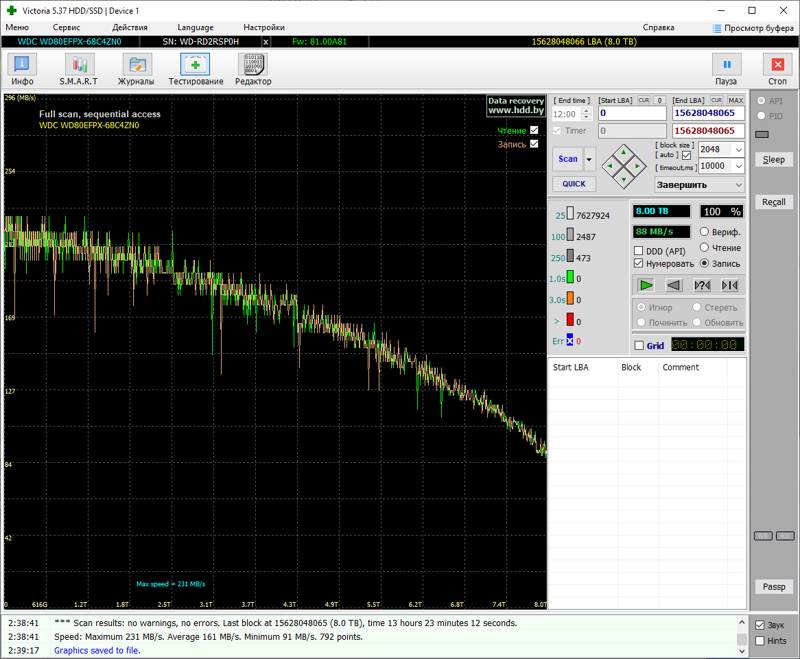Viewport: 800px width, 659px height.
Task: Expand the block size 2048 dropdown
Action: [738, 149]
